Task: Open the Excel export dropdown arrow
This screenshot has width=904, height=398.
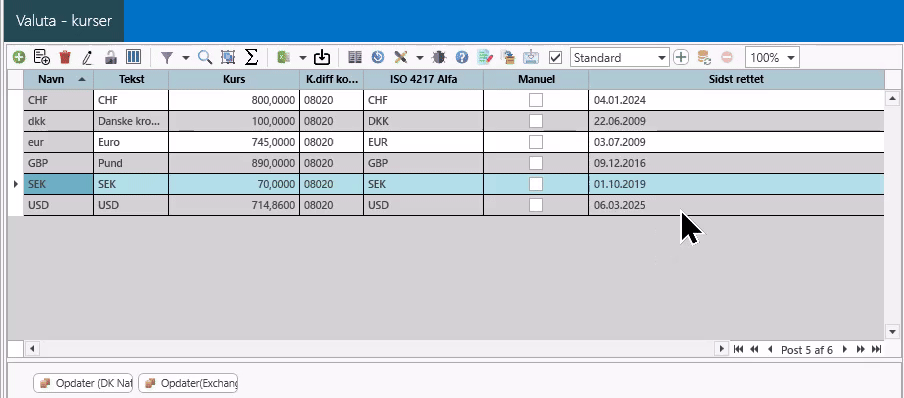Action: click(x=303, y=57)
